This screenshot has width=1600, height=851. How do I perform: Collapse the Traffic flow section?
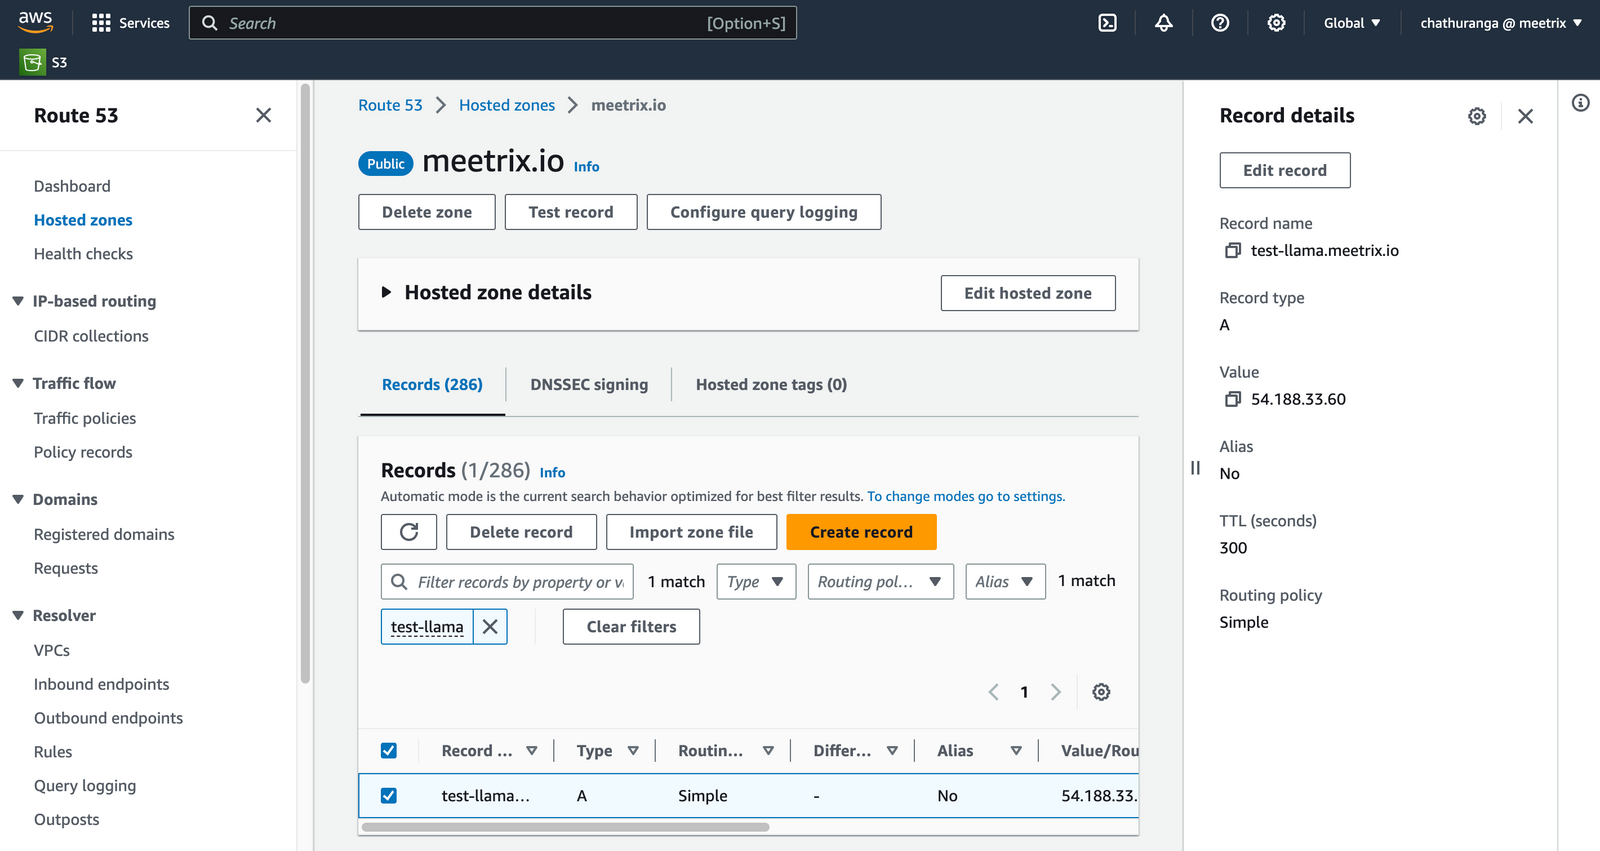tap(18, 383)
